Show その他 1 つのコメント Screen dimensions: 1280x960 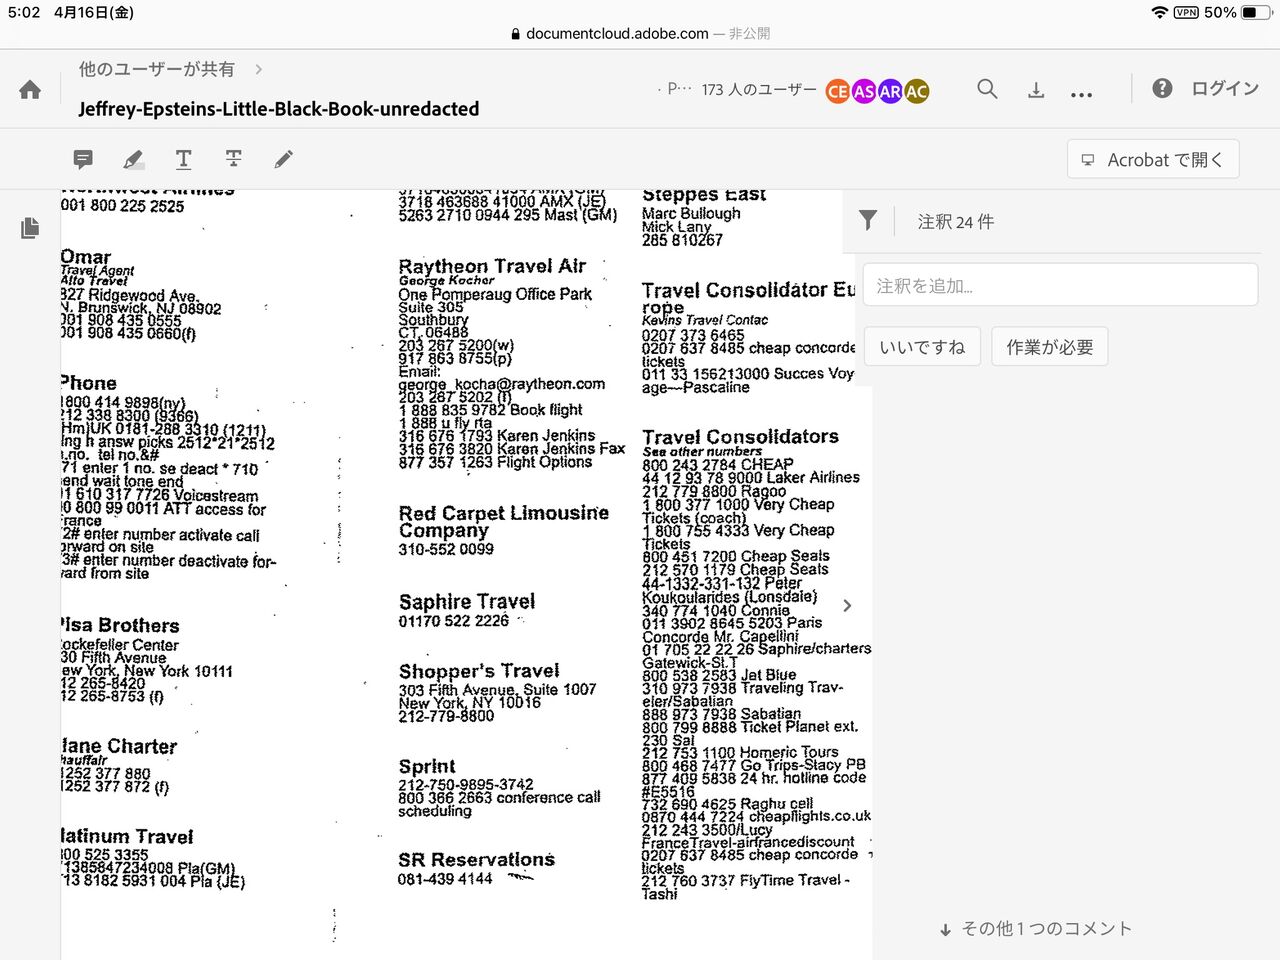click(1036, 929)
